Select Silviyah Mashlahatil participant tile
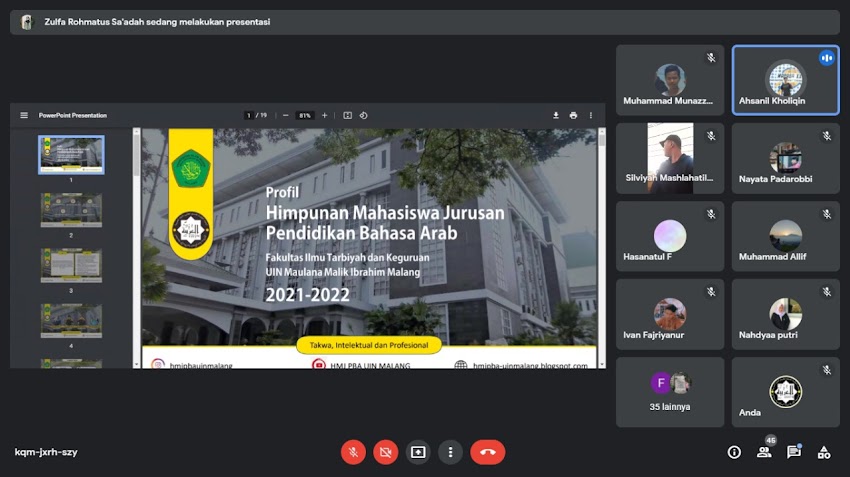This screenshot has height=477, width=850. (x=670, y=158)
